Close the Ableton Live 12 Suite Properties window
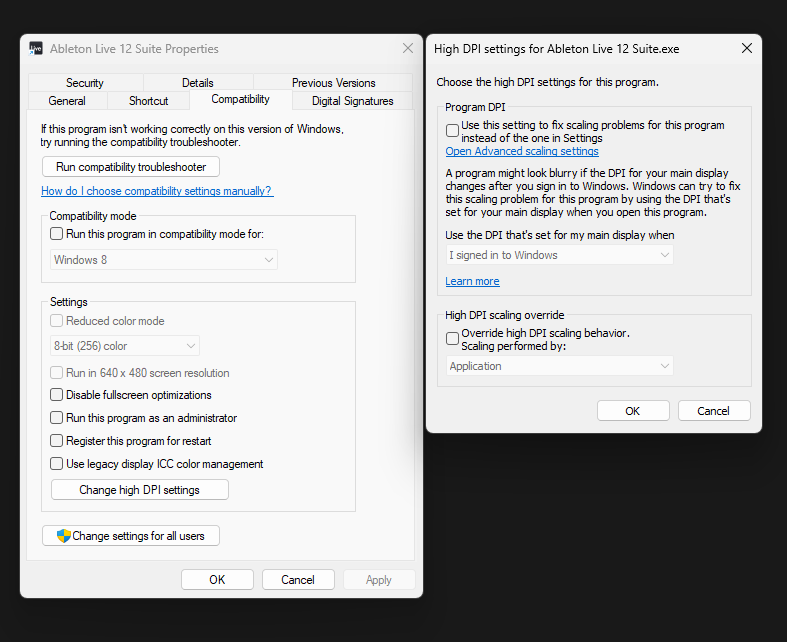787x642 pixels. point(407,49)
